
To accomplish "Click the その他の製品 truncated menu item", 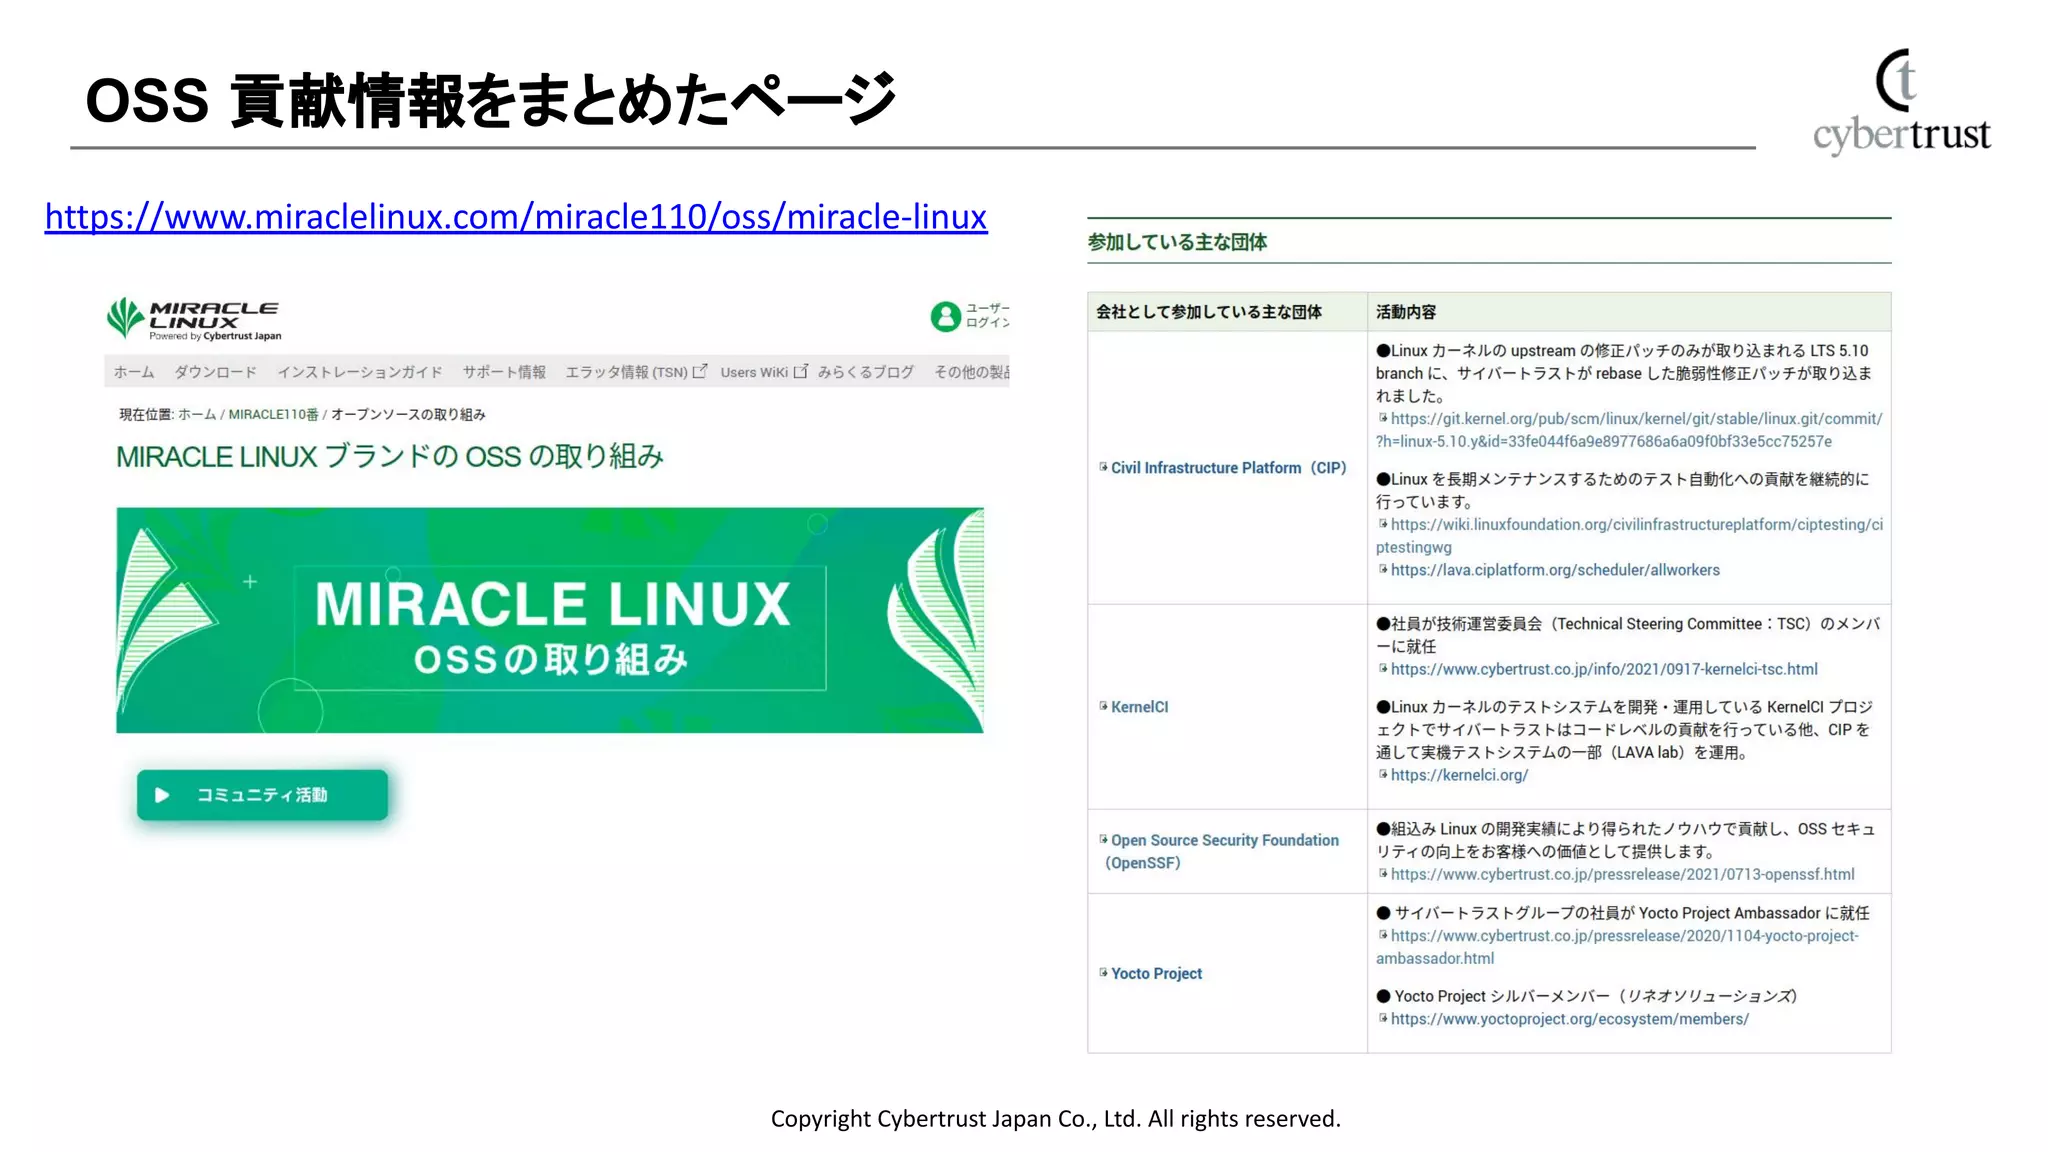I will pos(972,372).
